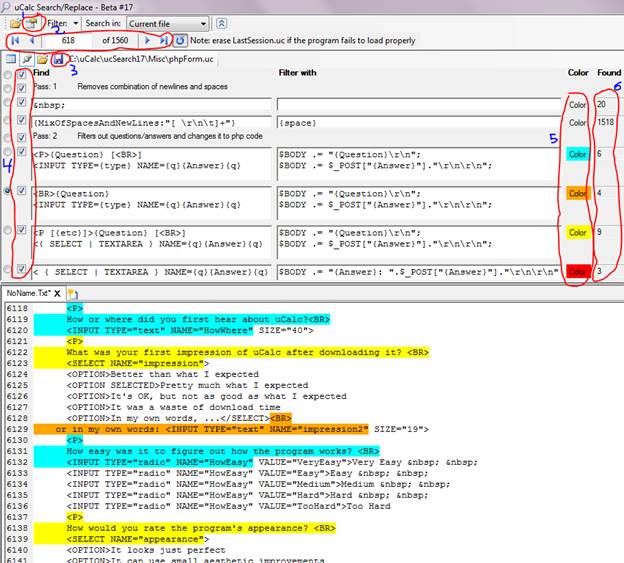624x563 pixels.
Task: Go to the previous match arrow
Action: [32, 41]
